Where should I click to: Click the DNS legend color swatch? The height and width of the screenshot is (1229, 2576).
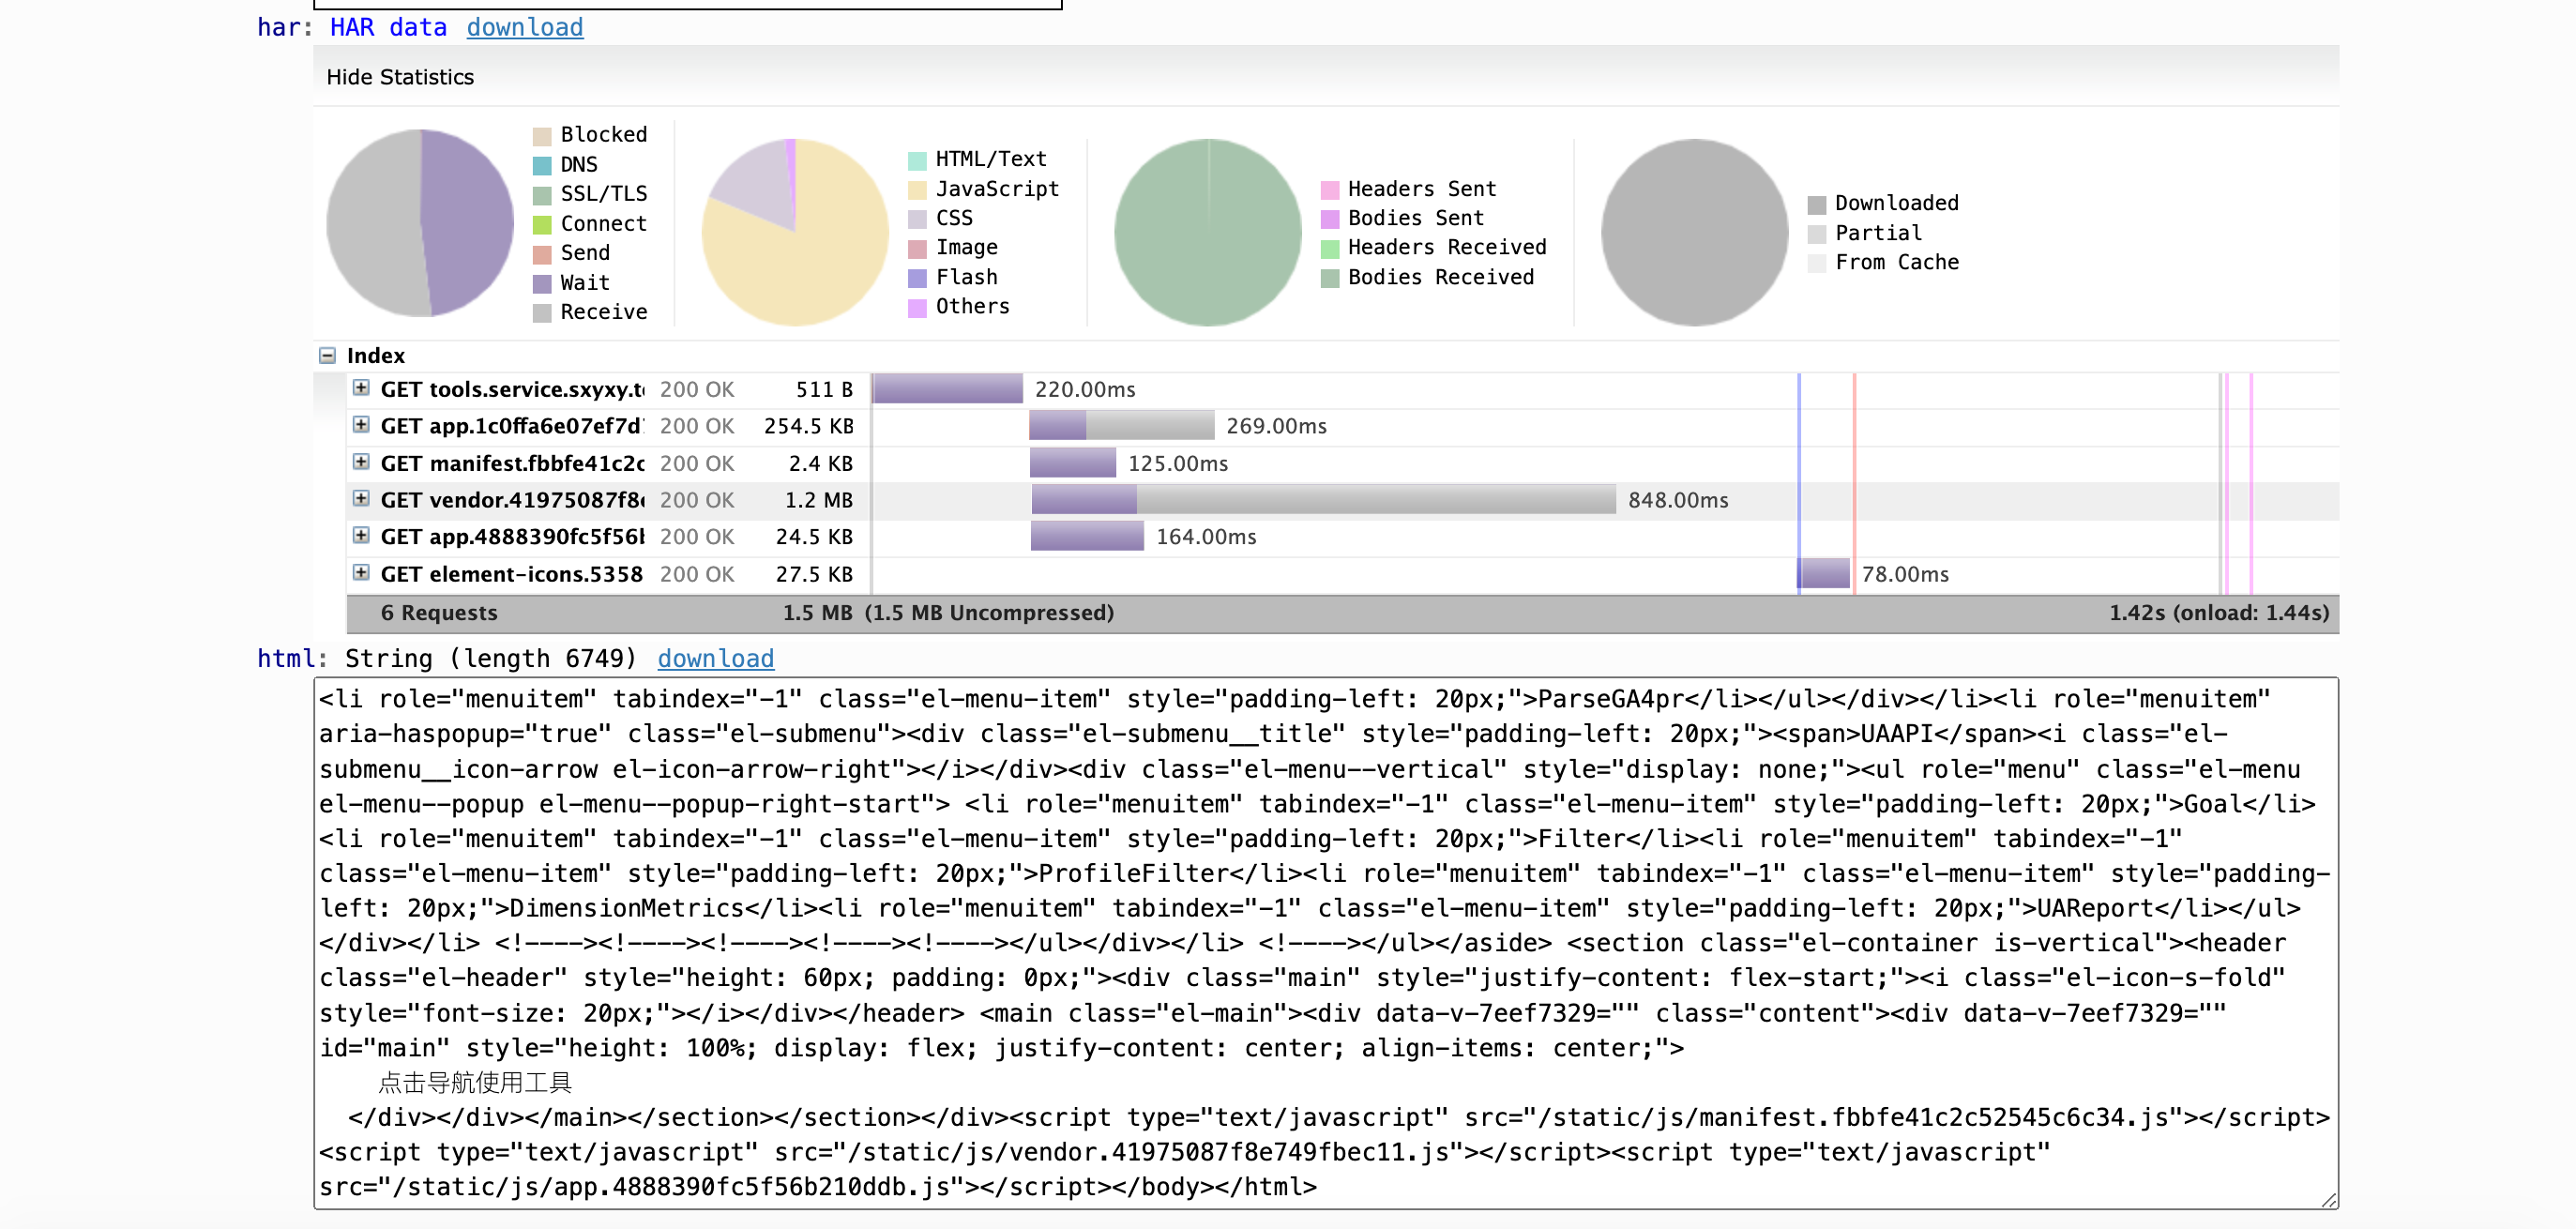point(542,166)
